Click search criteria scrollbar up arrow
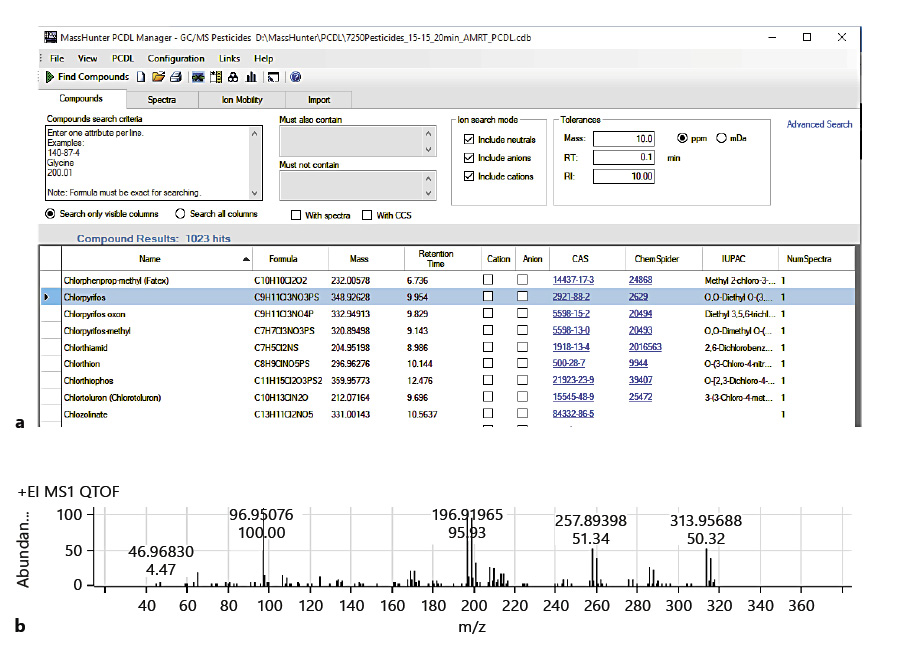This screenshot has width=897, height=666. pos(255,133)
